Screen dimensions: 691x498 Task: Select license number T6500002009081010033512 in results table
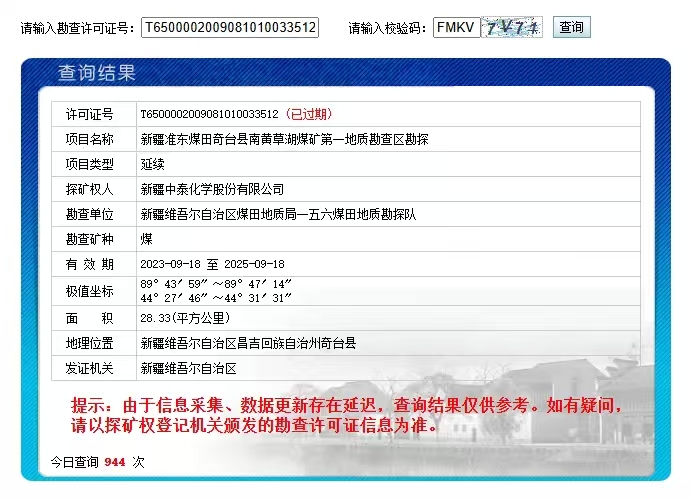tap(209, 114)
